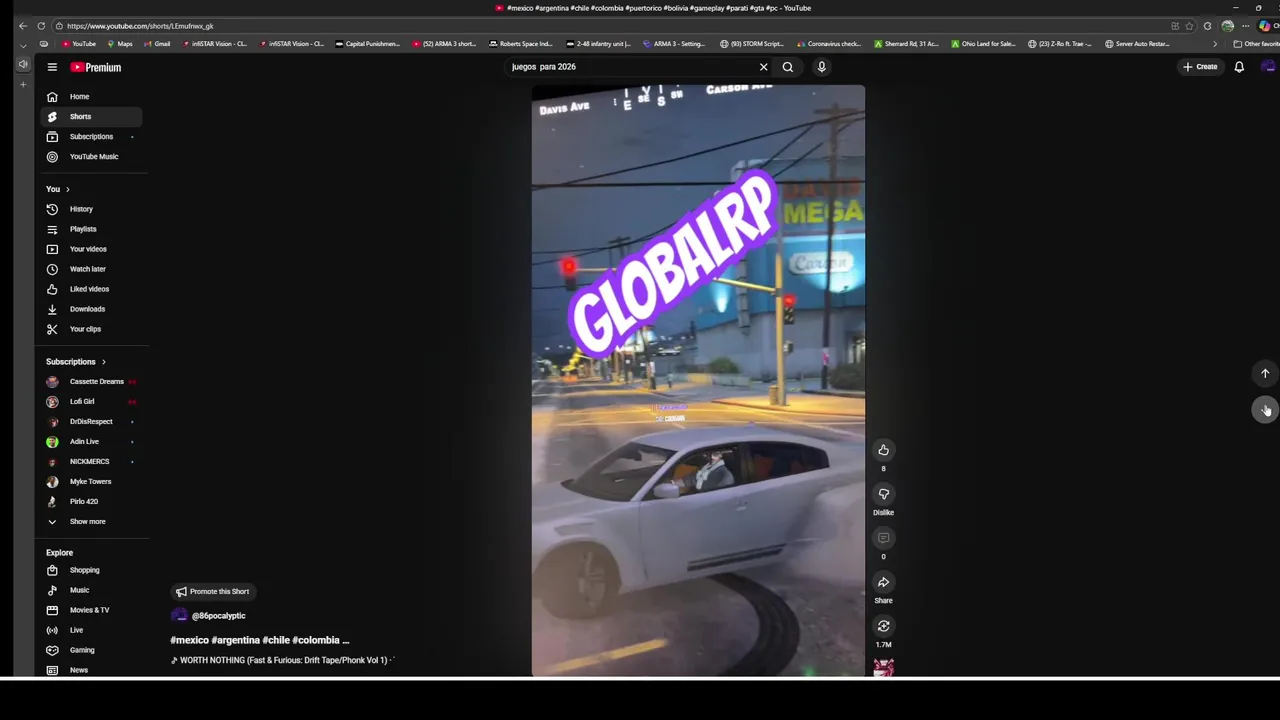Go to previous Short
Image resolution: width=1280 pixels, height=720 pixels.
[1265, 373]
